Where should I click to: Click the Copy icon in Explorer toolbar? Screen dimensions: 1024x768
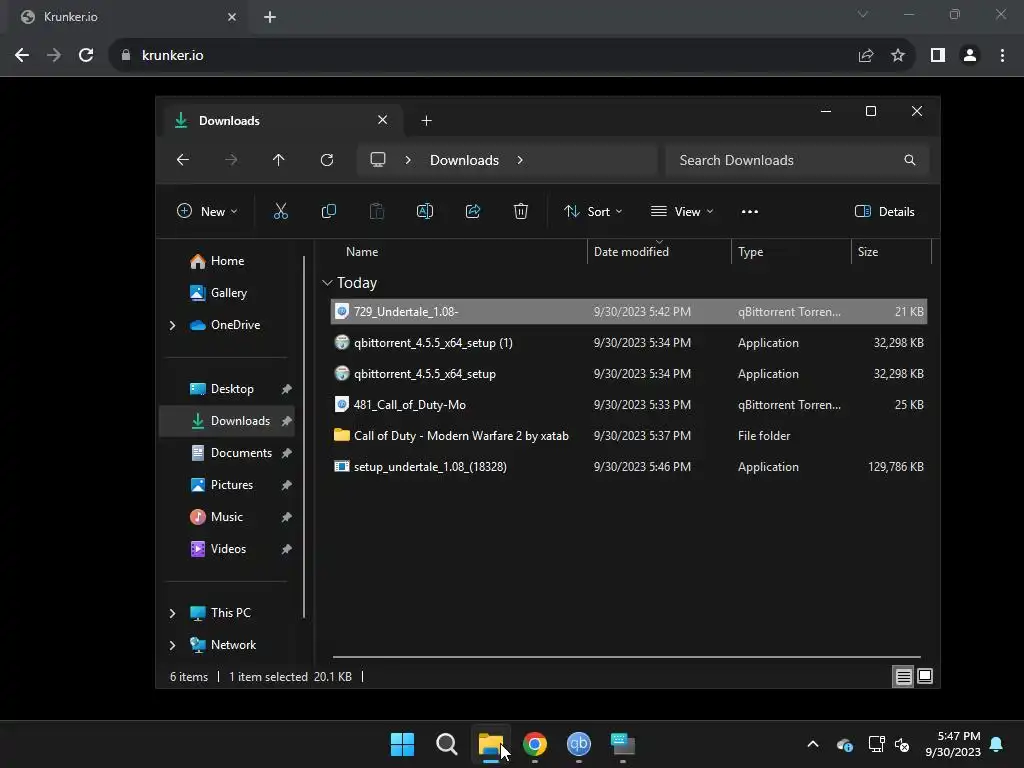click(x=328, y=211)
